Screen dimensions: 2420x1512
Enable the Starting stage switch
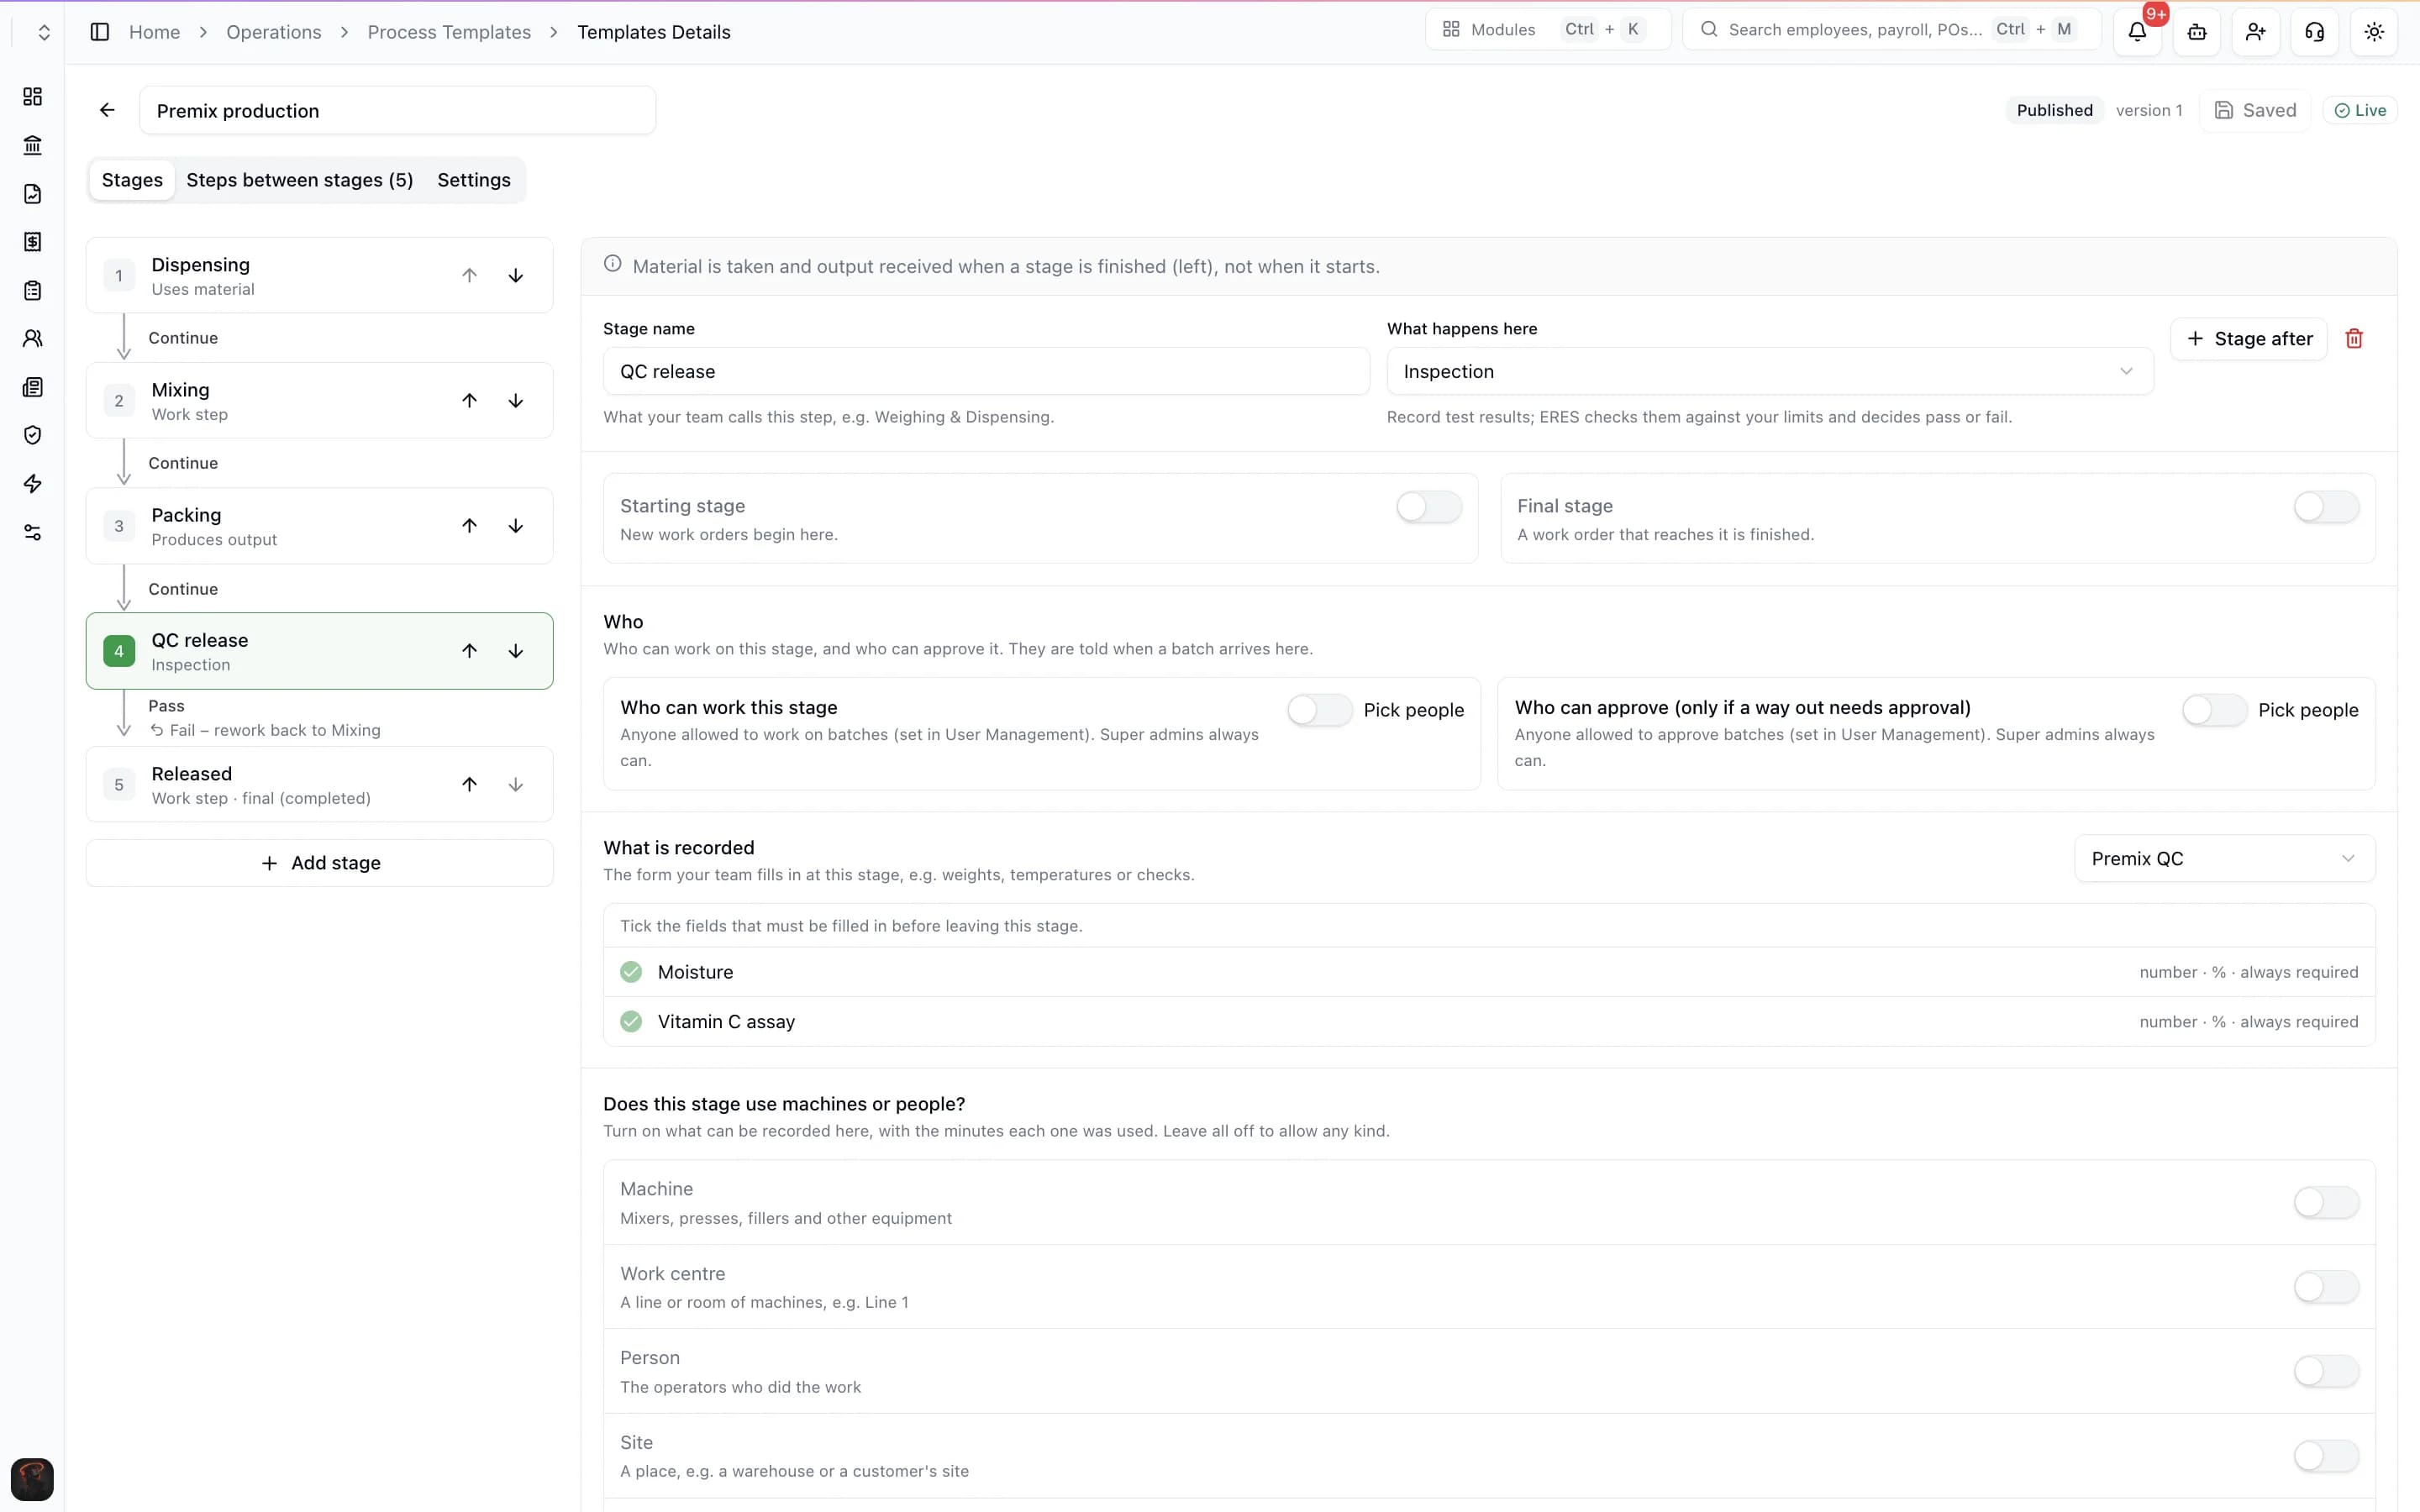[x=1428, y=507]
